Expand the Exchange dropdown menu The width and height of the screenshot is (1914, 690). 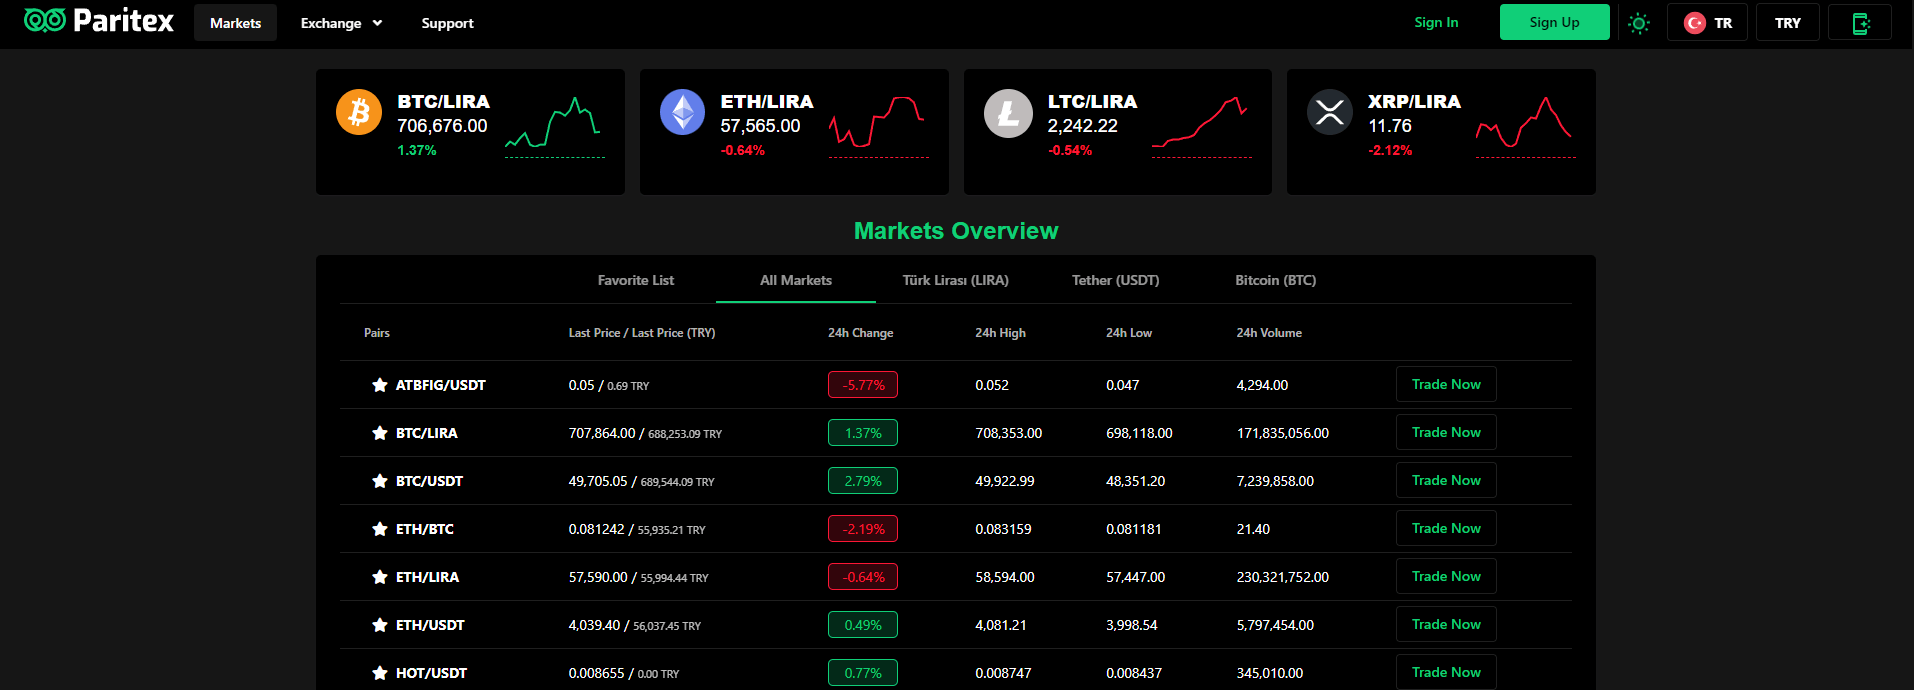click(341, 23)
